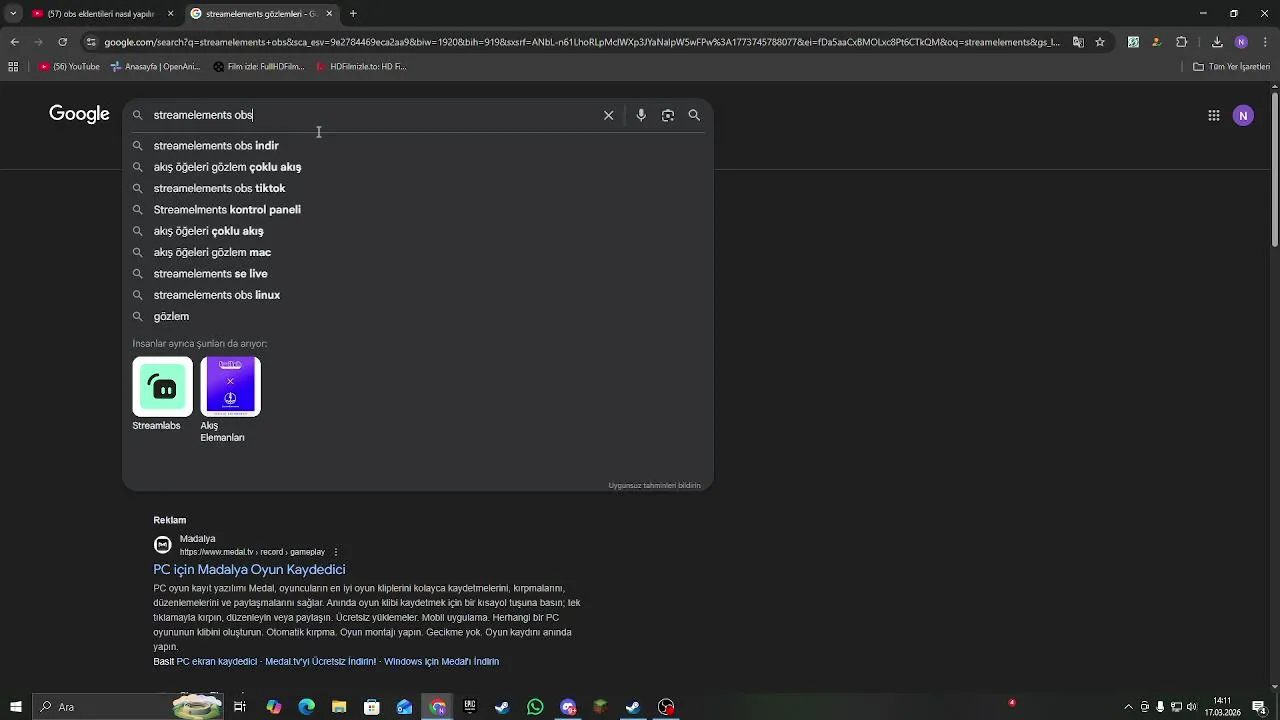
Task: Click the Windows taskbar search box Ara
Action: (128, 707)
